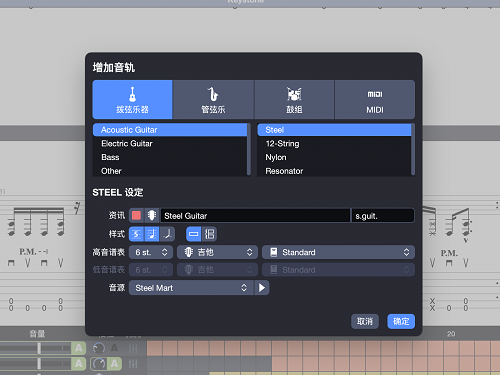Click the 取消 cancel button
The width and height of the screenshot is (500, 375).
pyautogui.click(x=365, y=321)
